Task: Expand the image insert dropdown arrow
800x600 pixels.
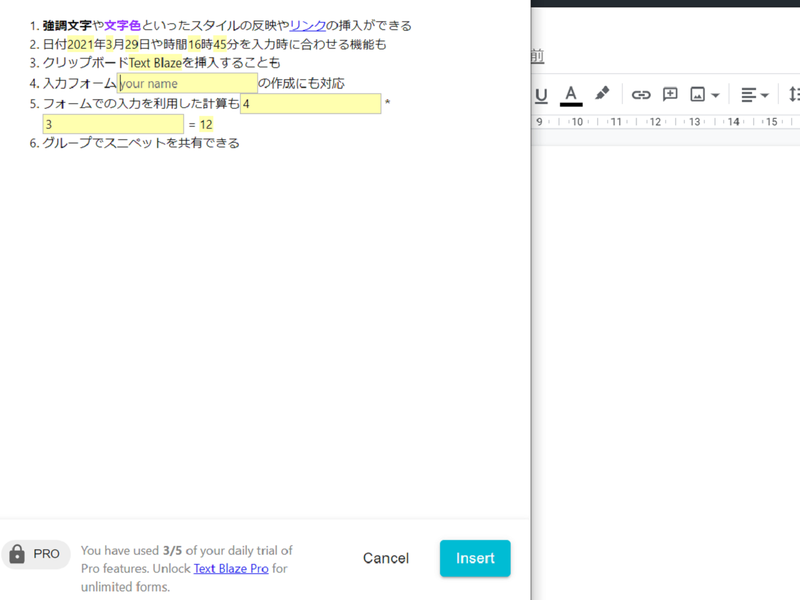Action: pos(714,94)
